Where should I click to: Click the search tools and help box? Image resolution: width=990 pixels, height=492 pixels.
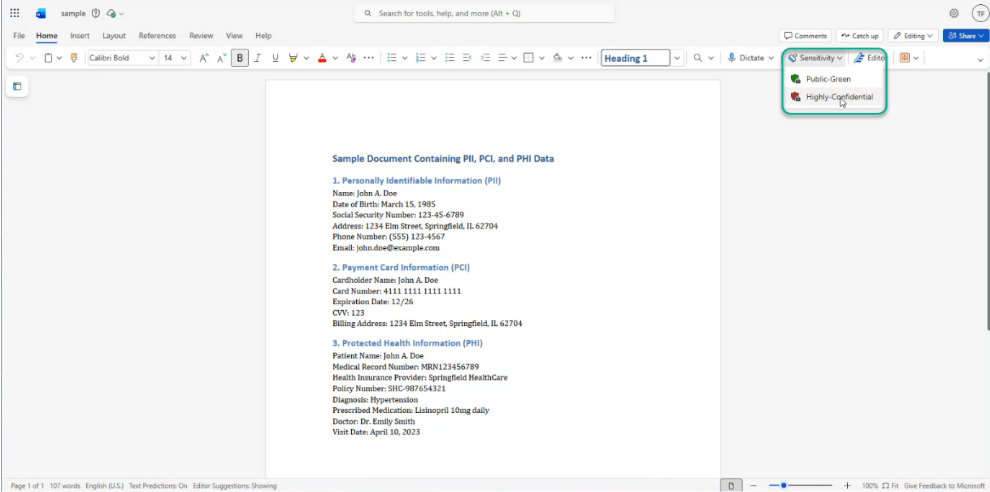[x=484, y=13]
